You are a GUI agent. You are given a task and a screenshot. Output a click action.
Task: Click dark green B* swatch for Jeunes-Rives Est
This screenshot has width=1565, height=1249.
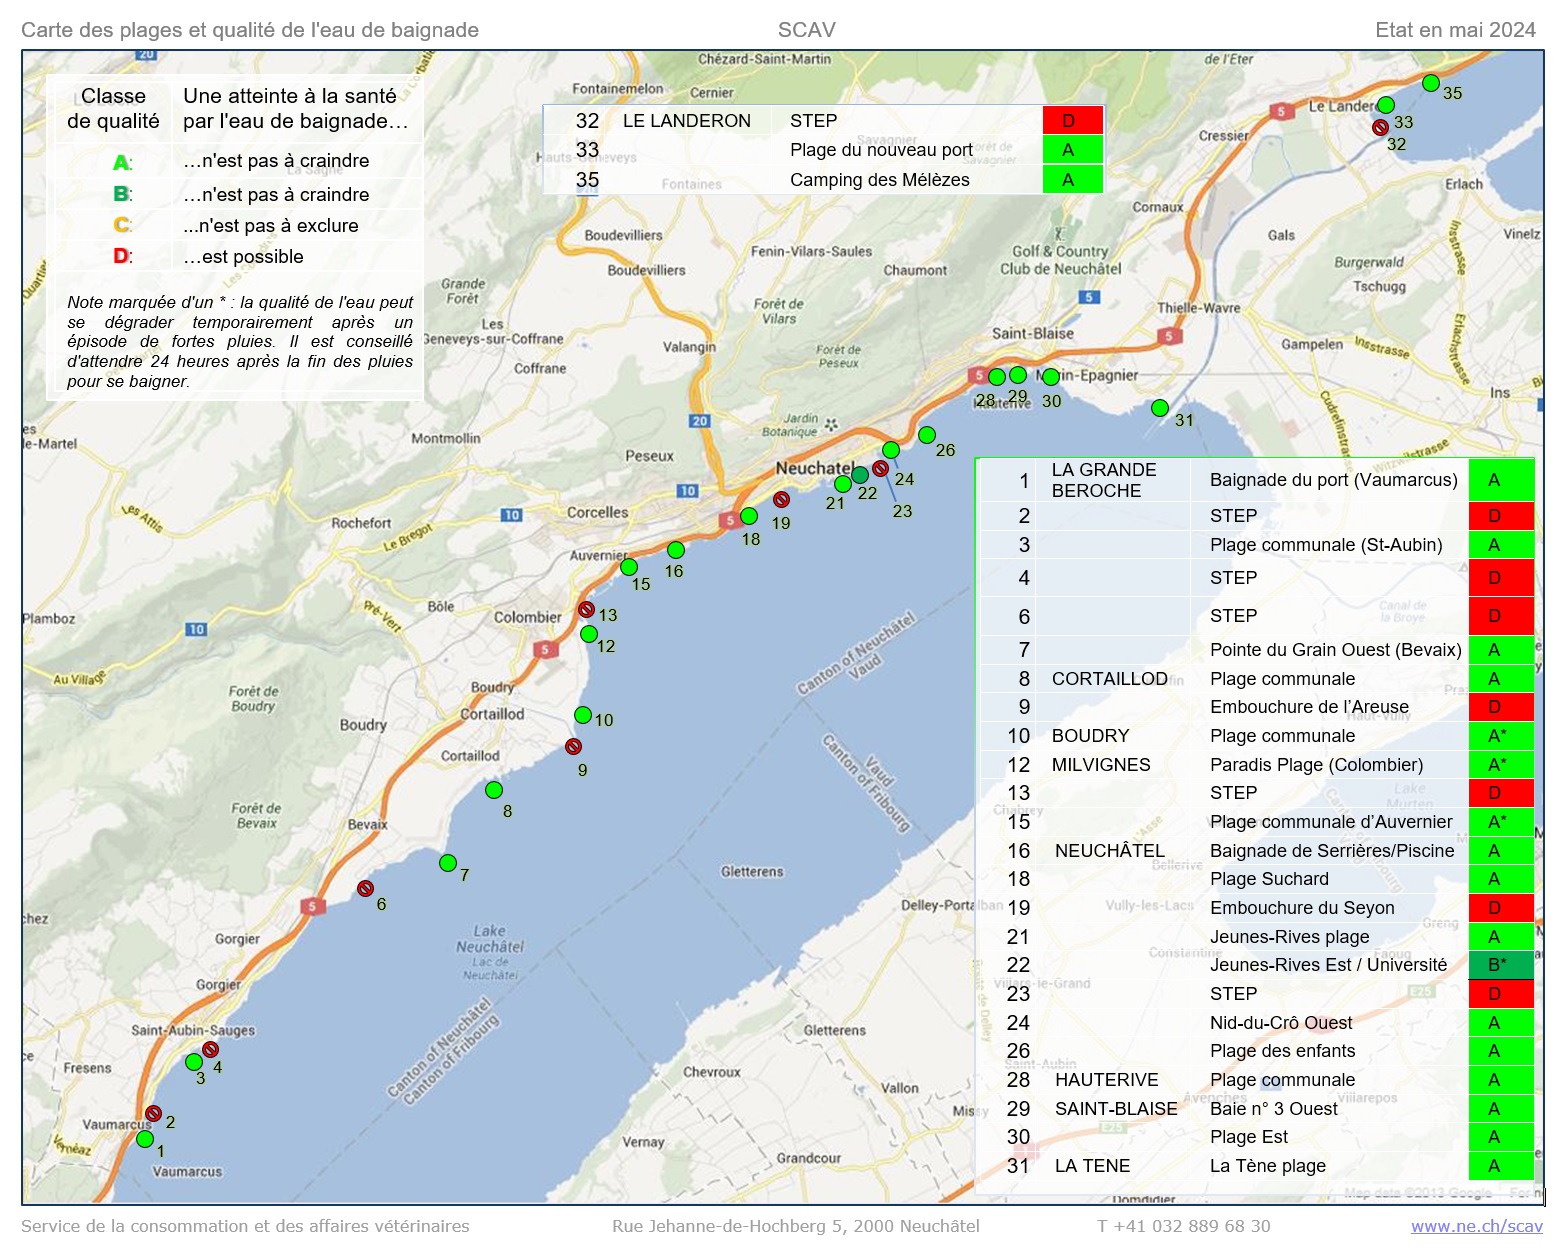(1501, 965)
